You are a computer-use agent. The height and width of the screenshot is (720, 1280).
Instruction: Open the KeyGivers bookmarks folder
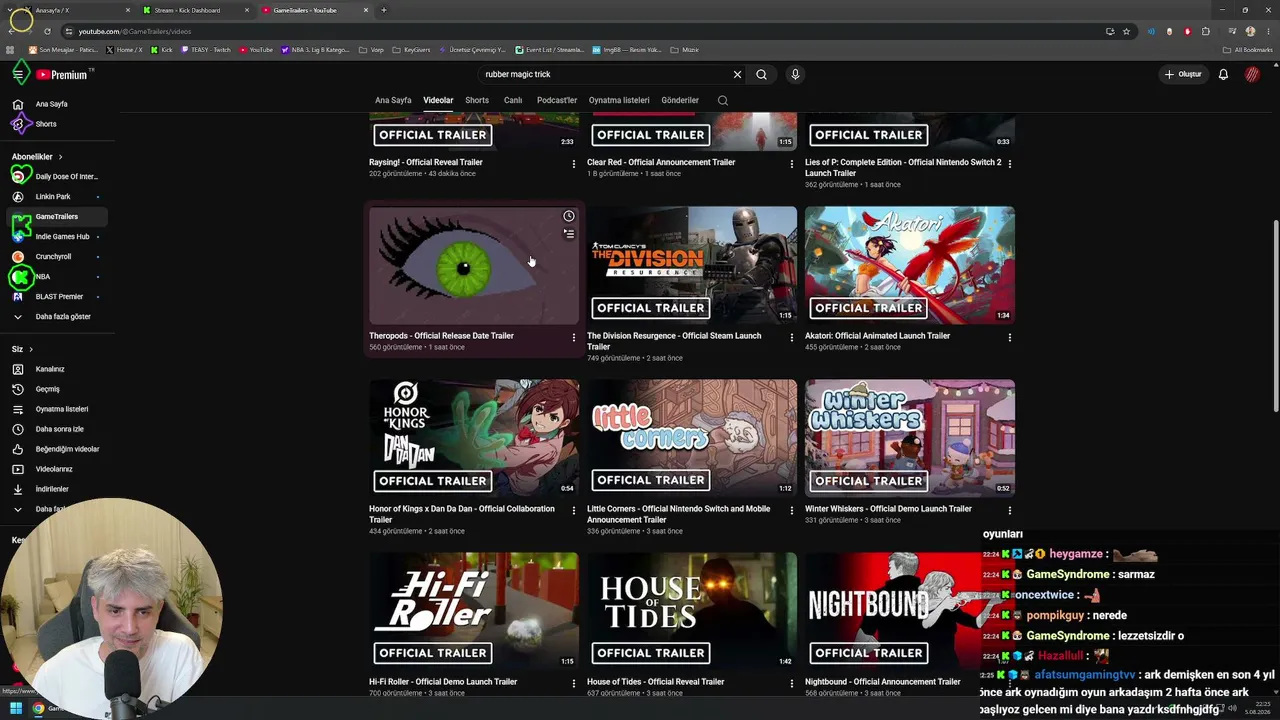[x=411, y=50]
